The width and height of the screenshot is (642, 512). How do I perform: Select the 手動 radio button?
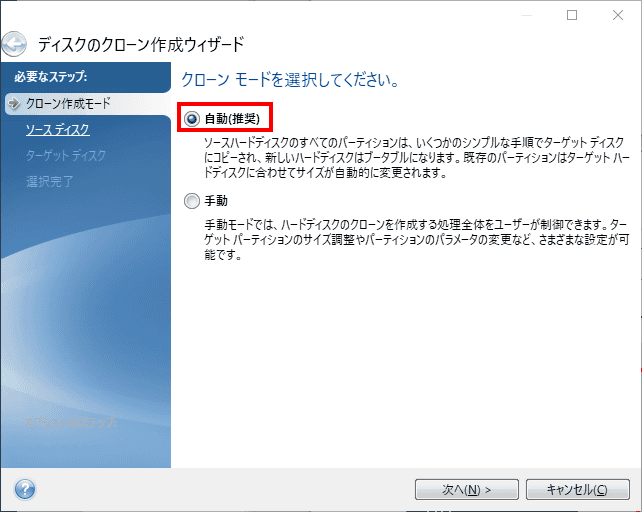192,201
